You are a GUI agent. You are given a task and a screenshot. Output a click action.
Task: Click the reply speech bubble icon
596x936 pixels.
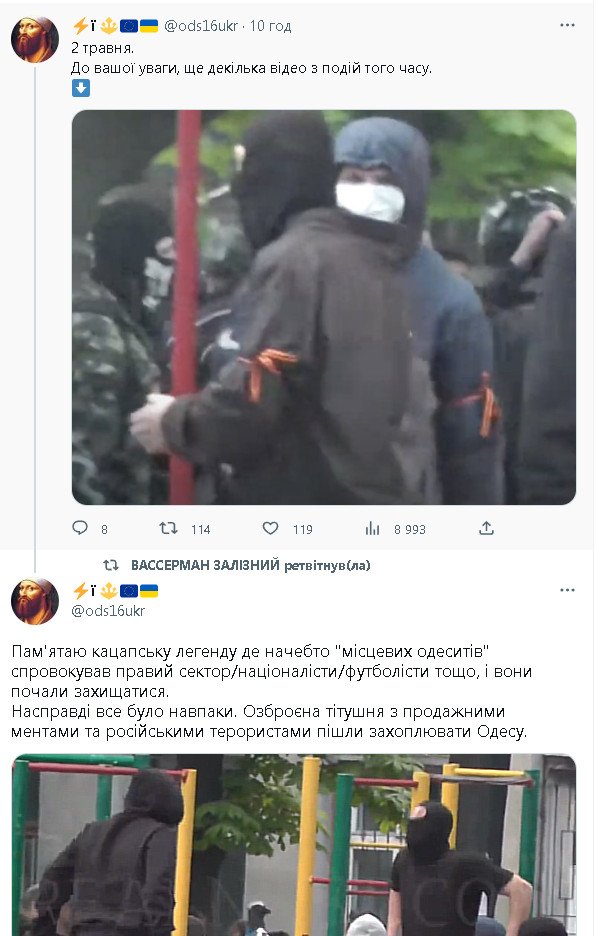pyautogui.click(x=80, y=528)
